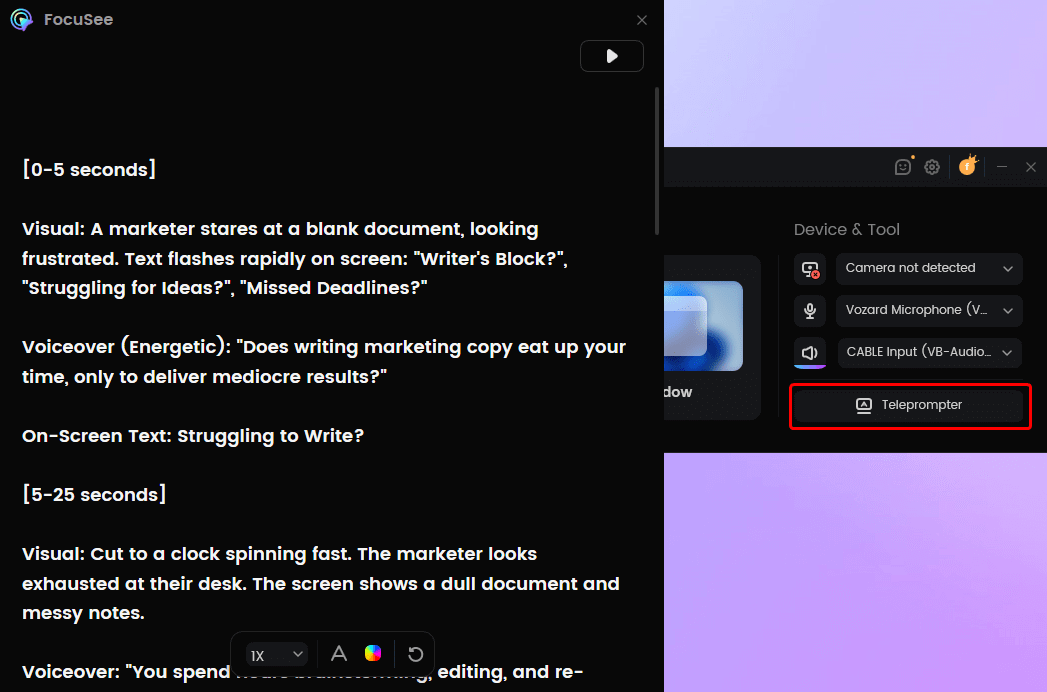Open settings with the gear icon

932,167
